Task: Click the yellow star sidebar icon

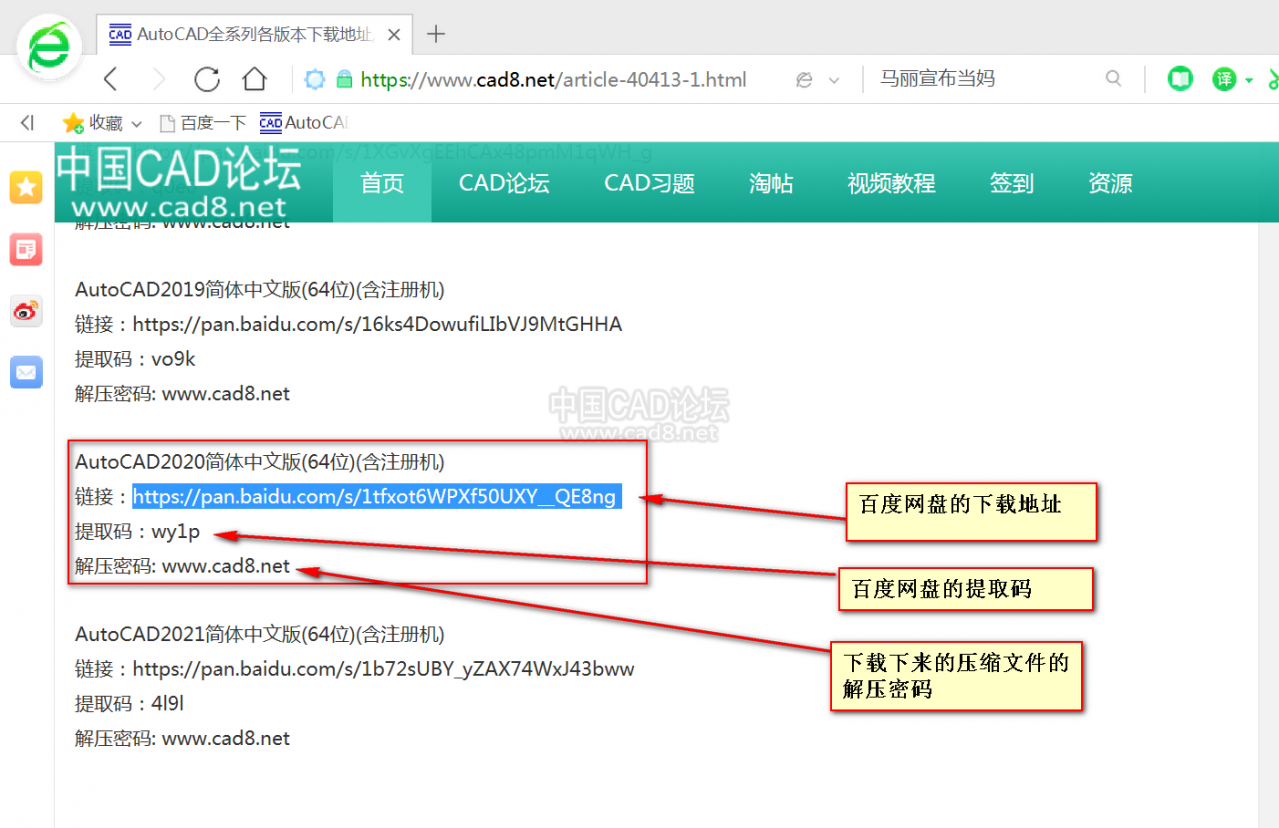Action: [x=26, y=187]
